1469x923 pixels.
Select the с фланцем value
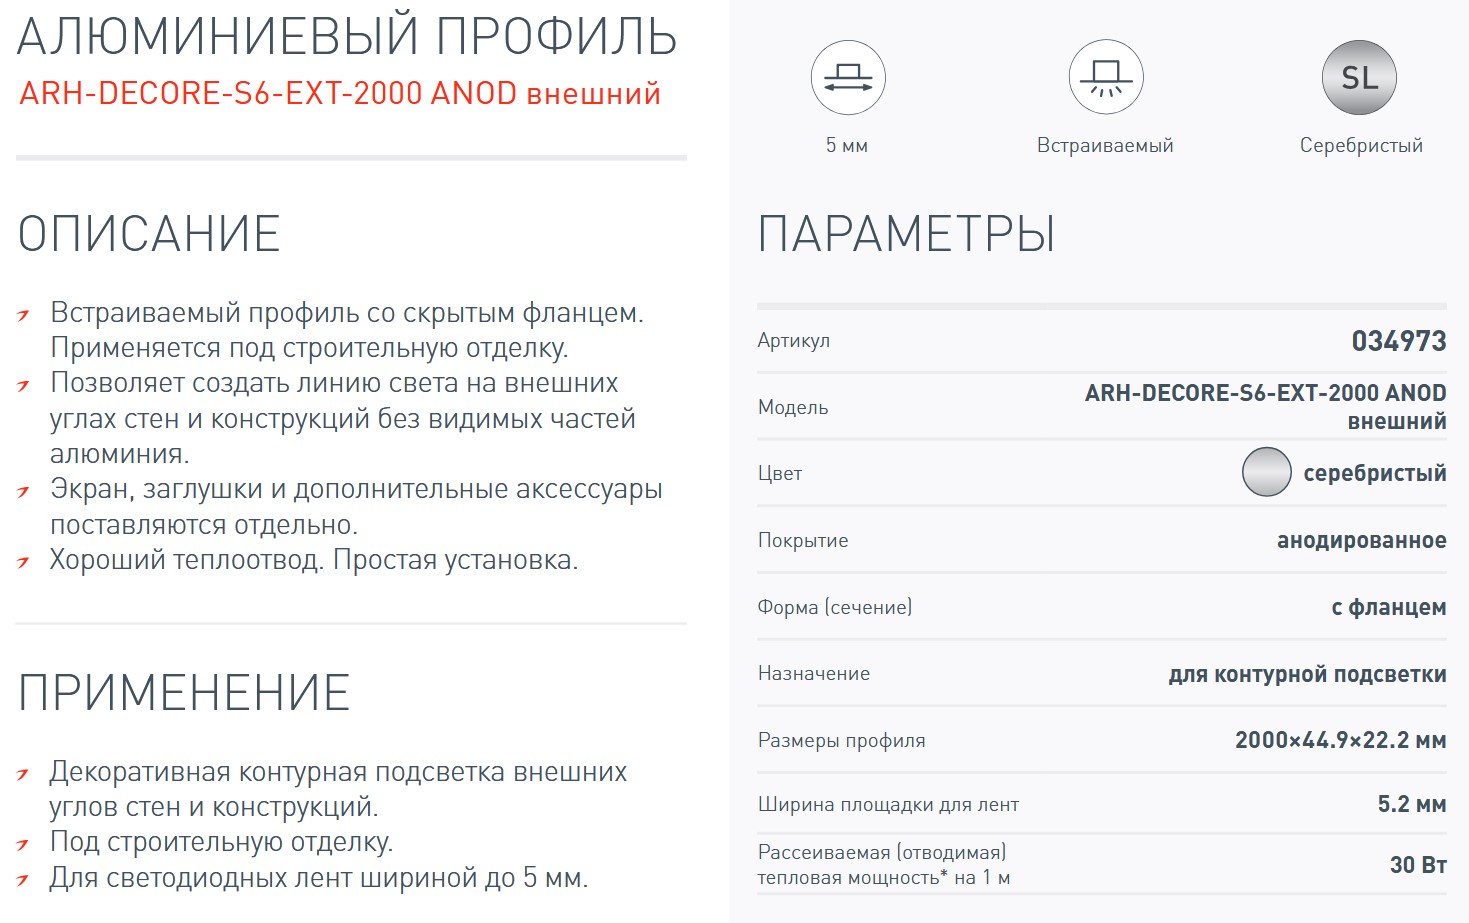click(x=1389, y=607)
